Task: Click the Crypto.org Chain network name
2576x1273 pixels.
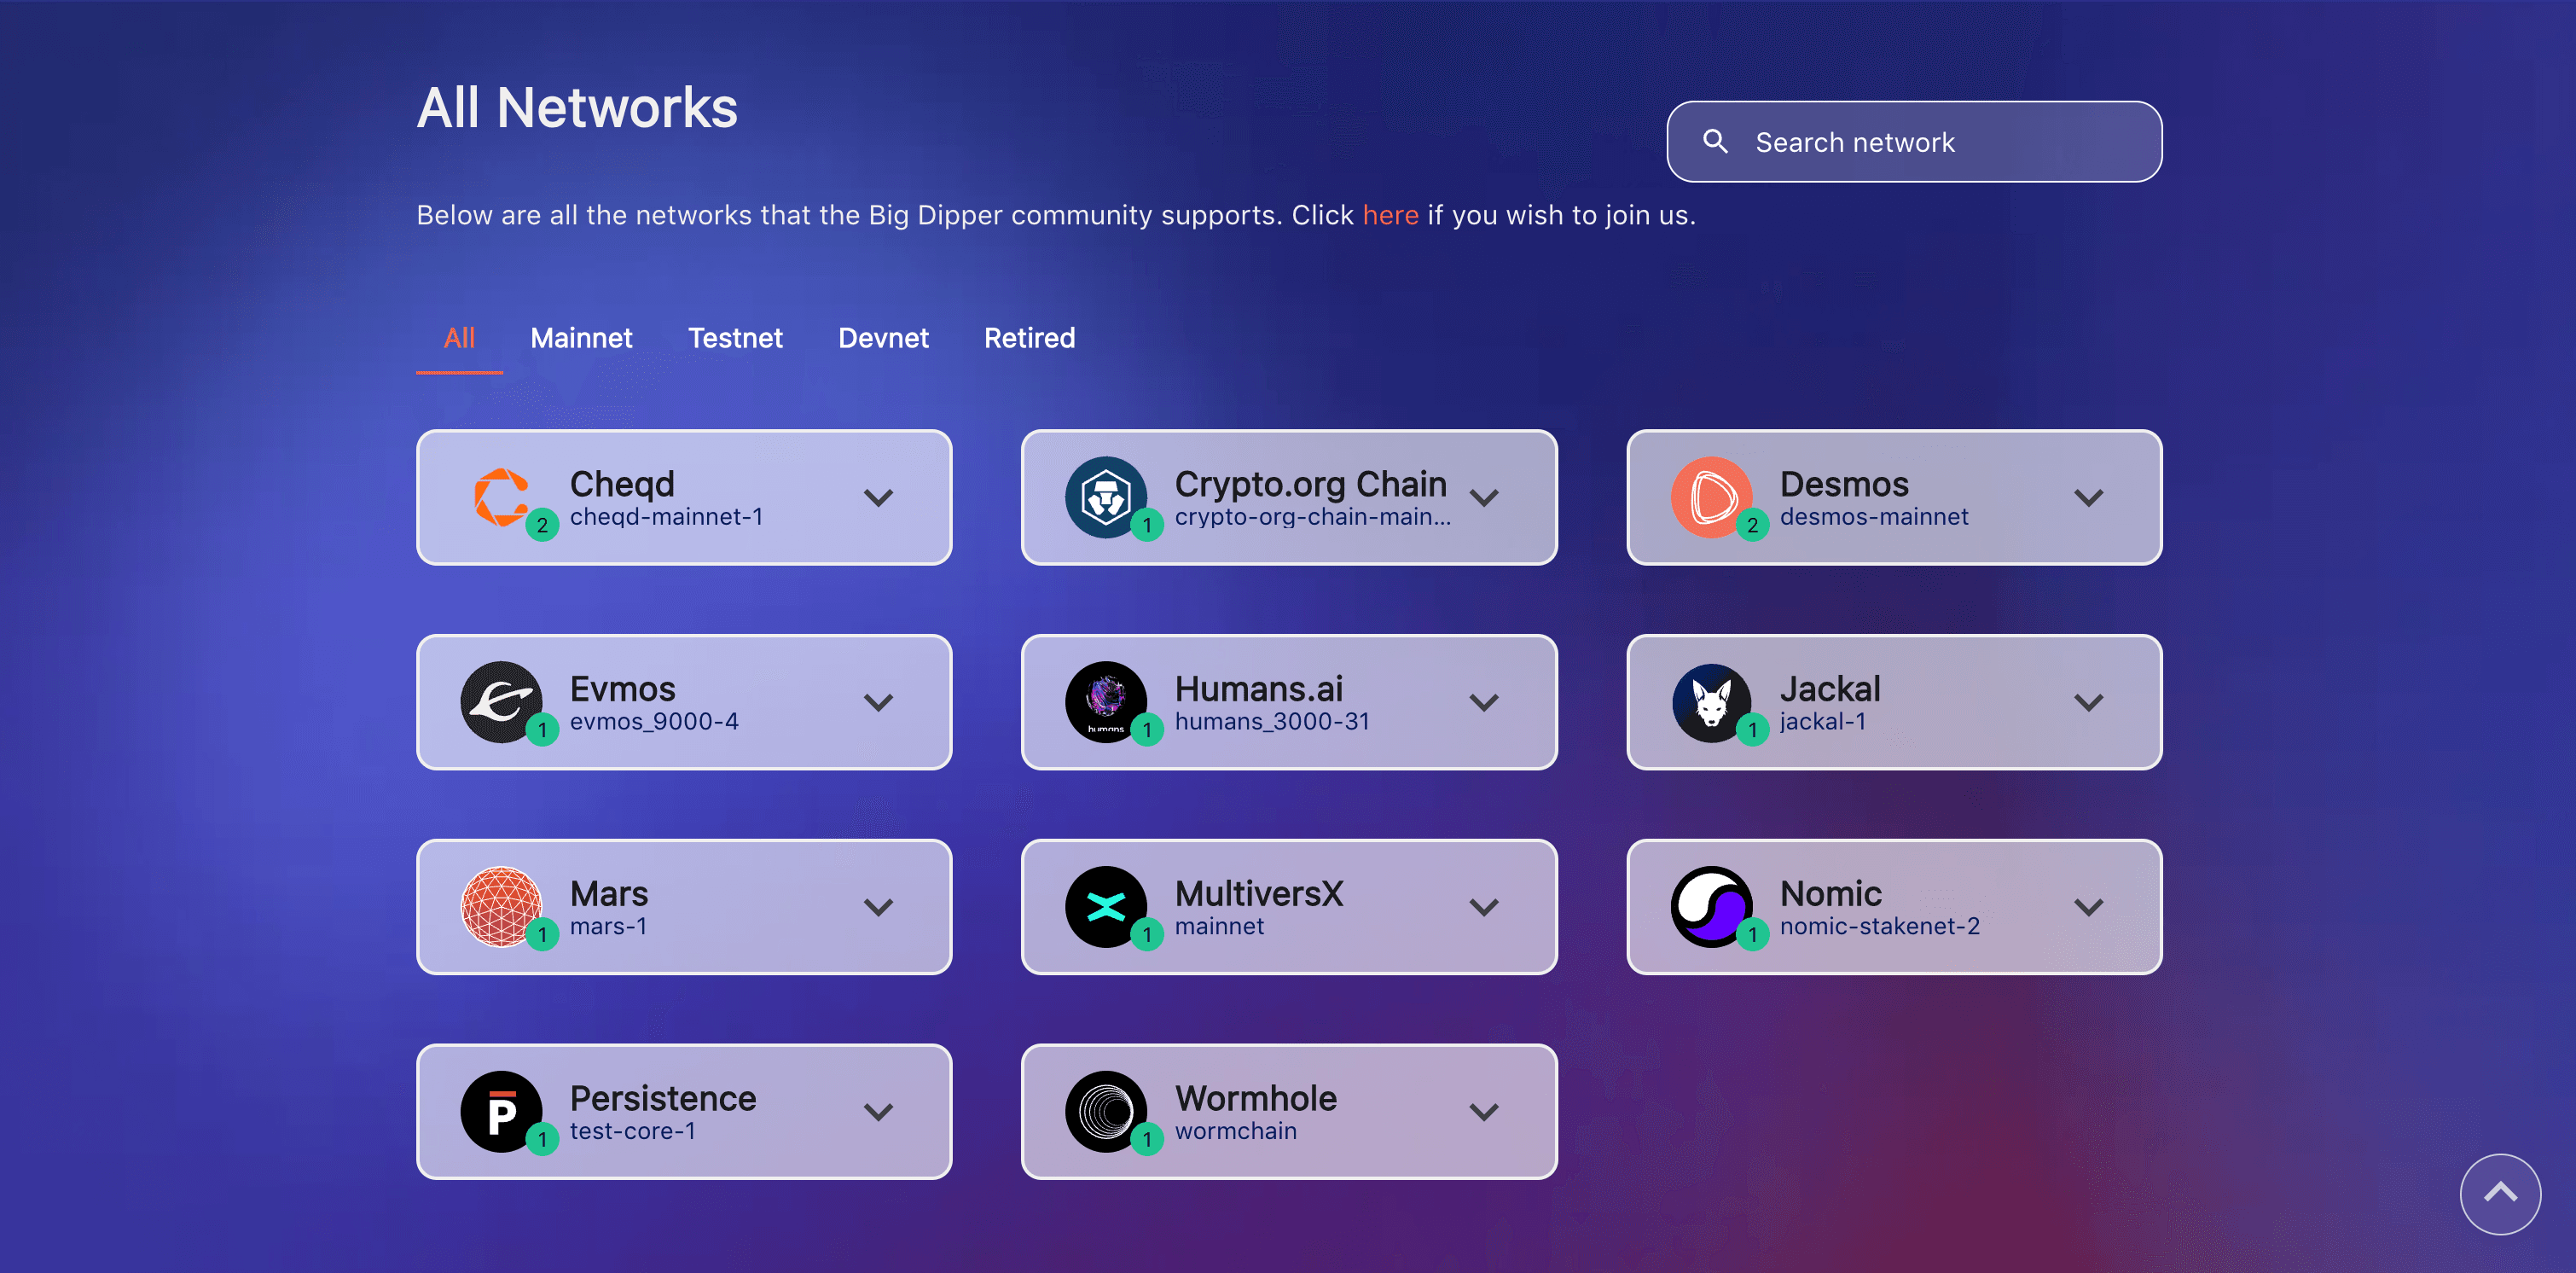Action: click(x=1310, y=484)
